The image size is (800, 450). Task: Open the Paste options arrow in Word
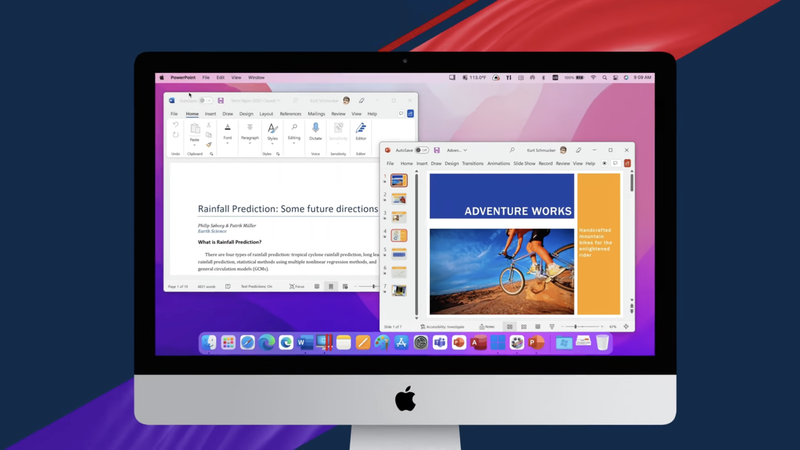click(x=194, y=145)
